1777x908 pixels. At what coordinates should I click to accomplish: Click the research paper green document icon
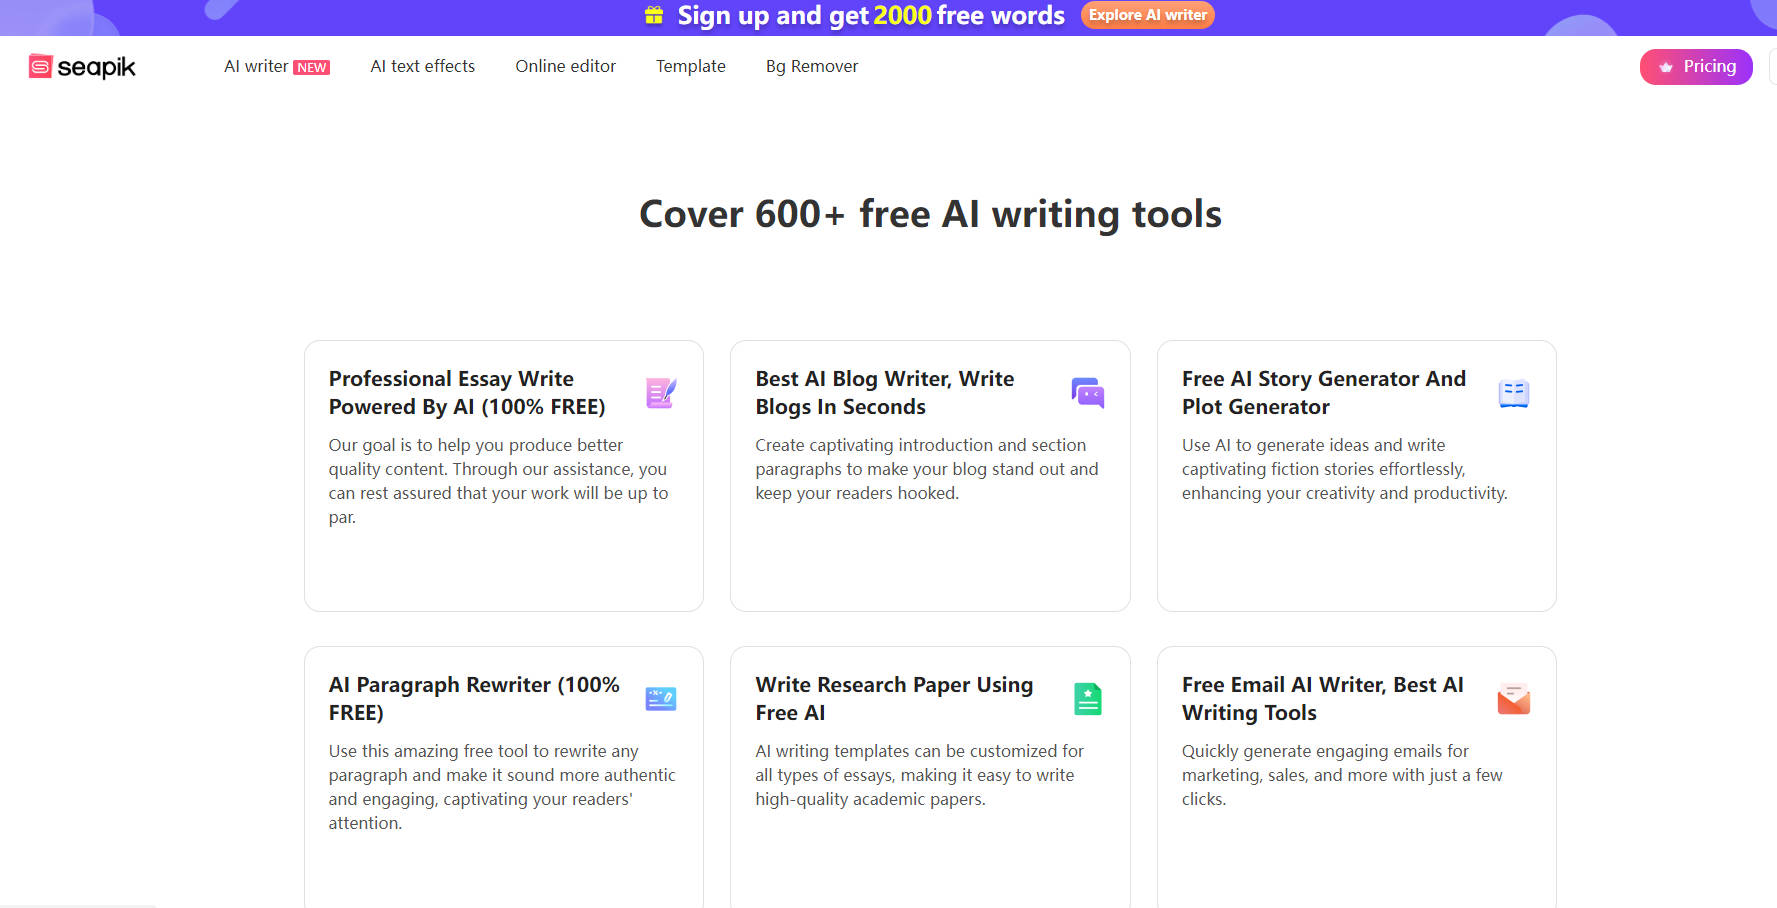click(x=1087, y=699)
